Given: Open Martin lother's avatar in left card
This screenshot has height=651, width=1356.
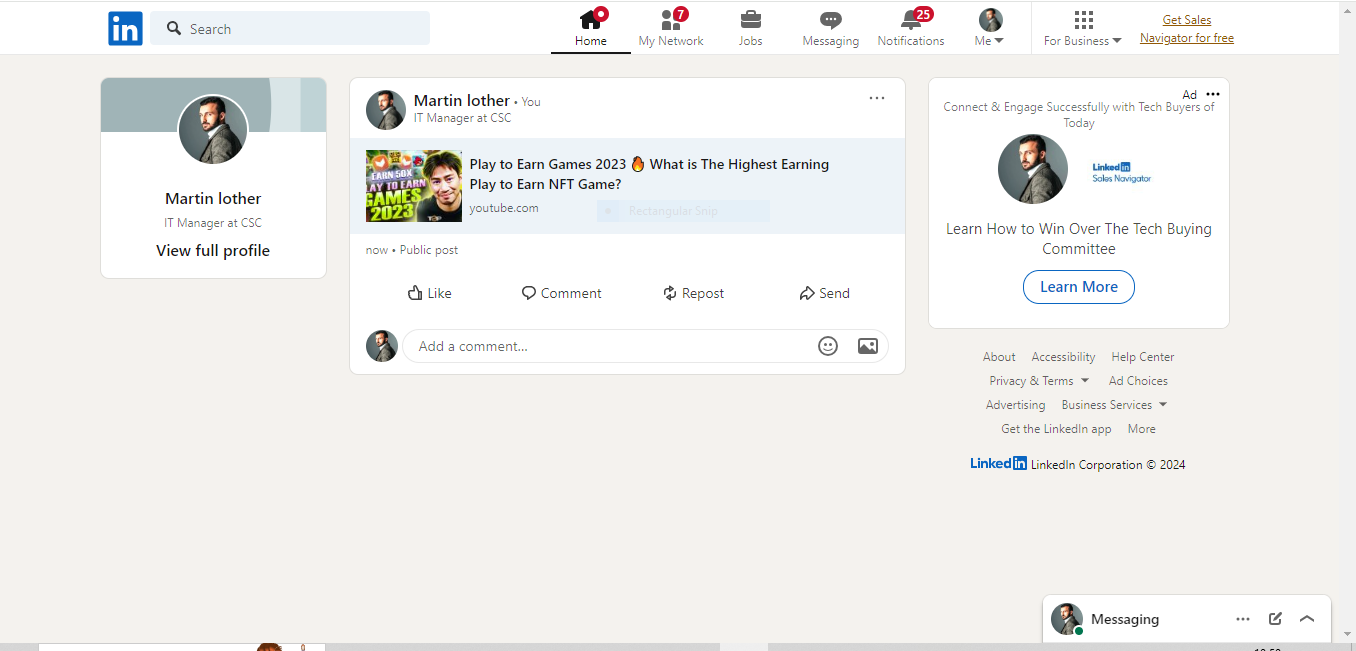Looking at the screenshot, I should (213, 130).
